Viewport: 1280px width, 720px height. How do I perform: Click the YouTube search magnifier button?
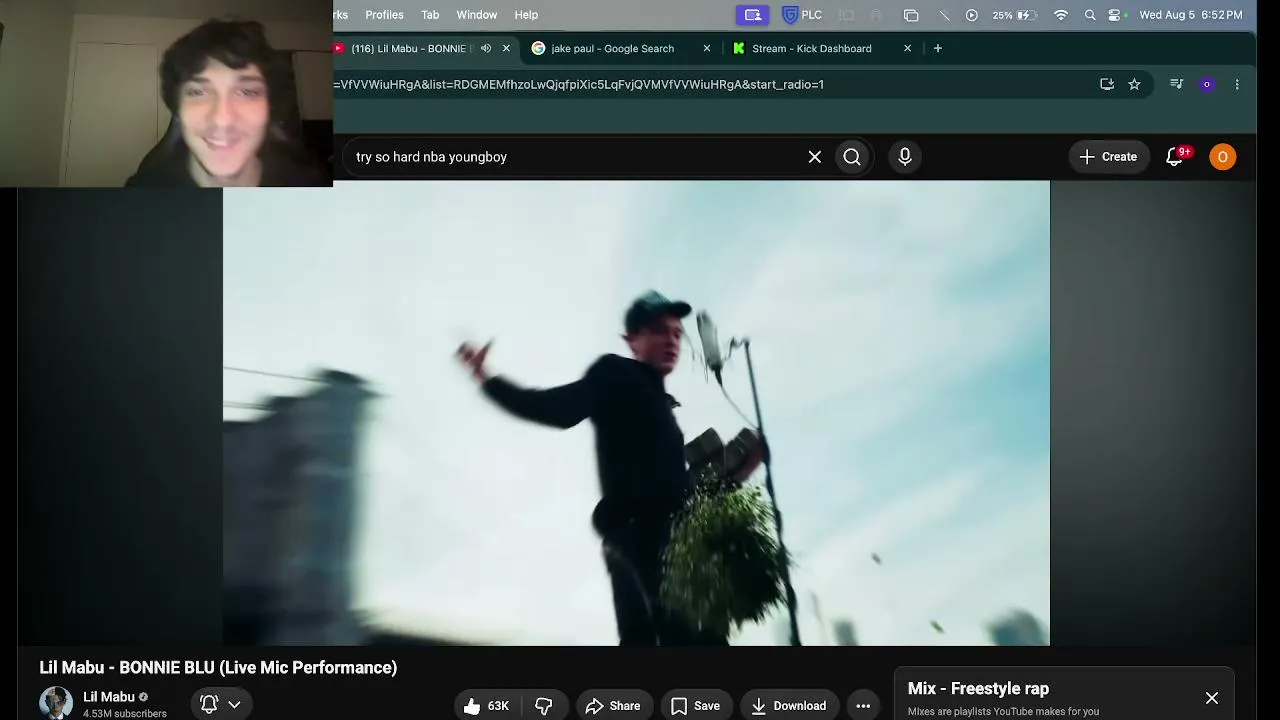click(852, 157)
